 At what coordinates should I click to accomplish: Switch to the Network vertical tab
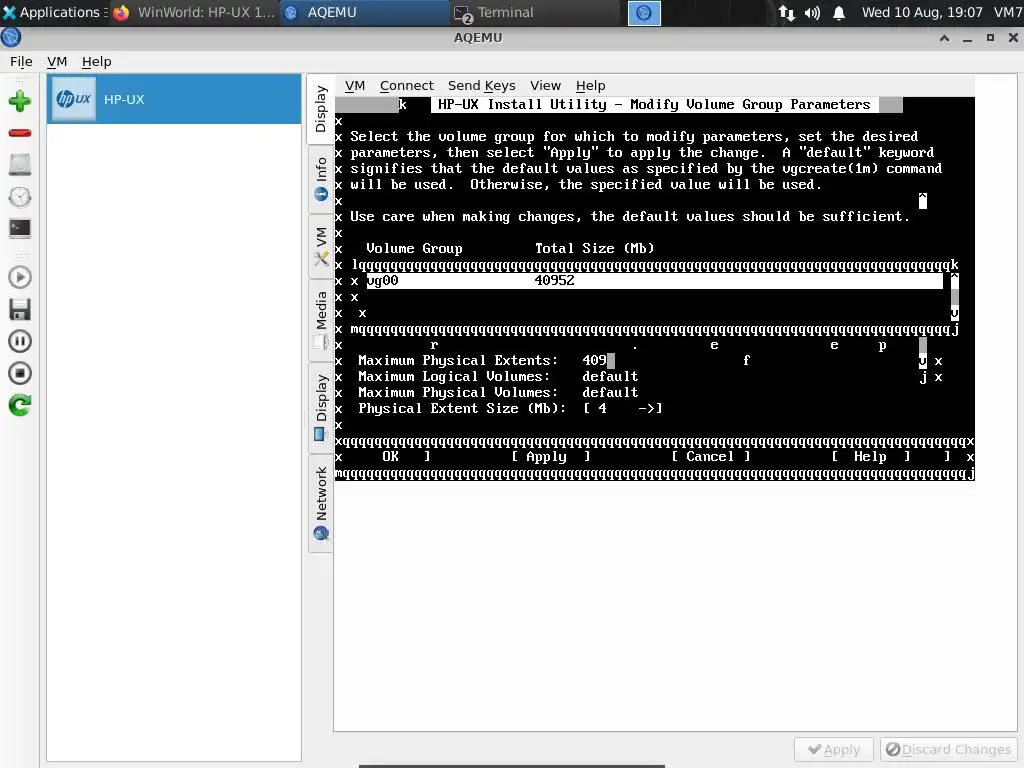pyautogui.click(x=321, y=504)
